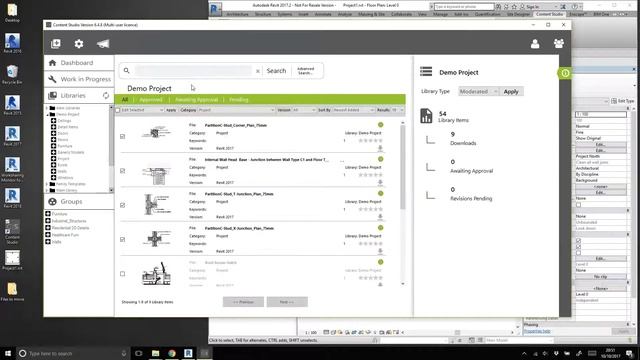
Task: Click Apply next to Edit Selected
Action: click(x=171, y=110)
